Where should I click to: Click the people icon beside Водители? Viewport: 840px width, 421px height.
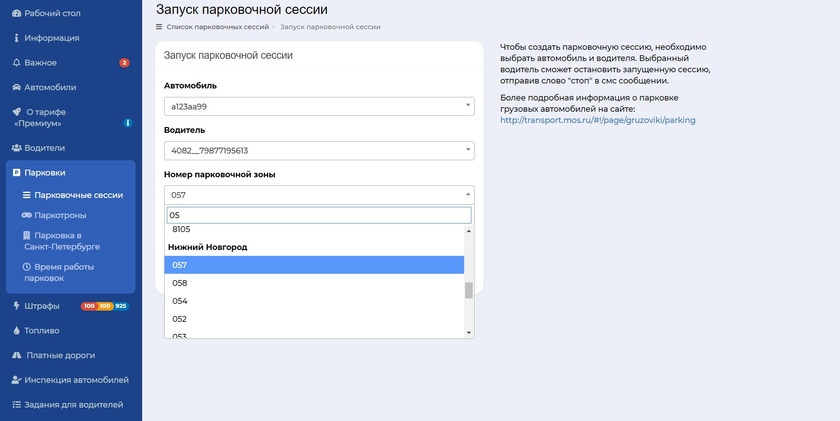point(16,148)
